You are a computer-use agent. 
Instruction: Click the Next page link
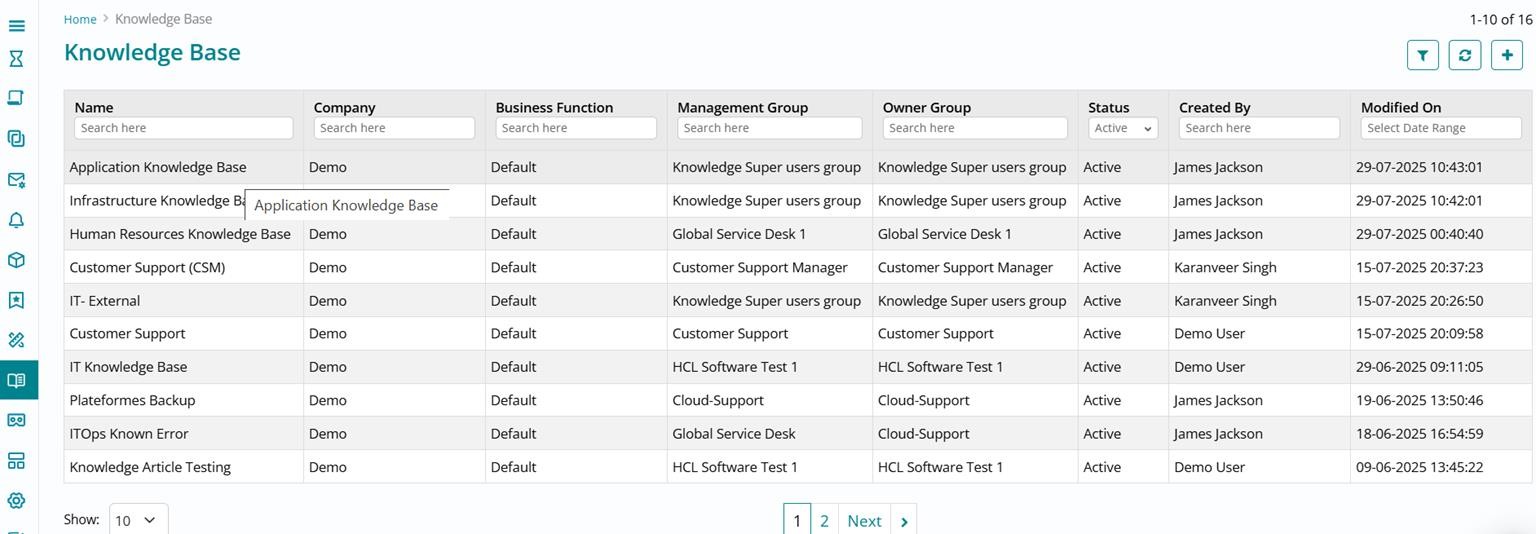pyautogui.click(x=863, y=521)
